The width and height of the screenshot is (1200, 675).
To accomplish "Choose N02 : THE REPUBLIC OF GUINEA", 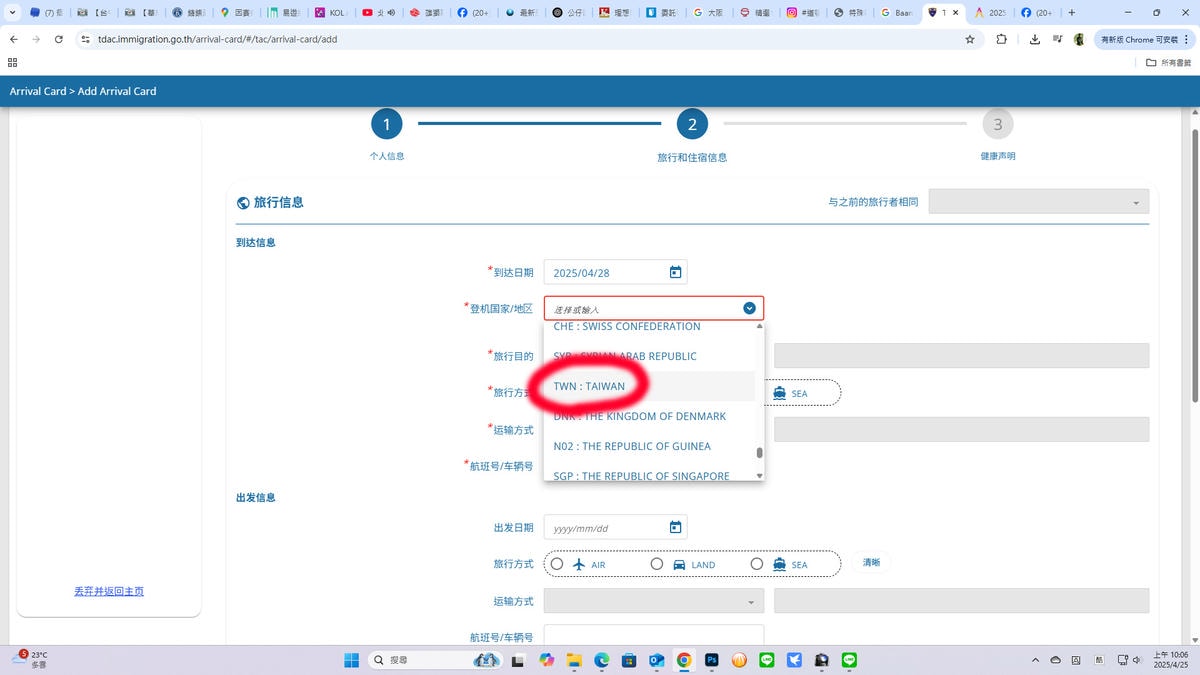I will point(649,446).
